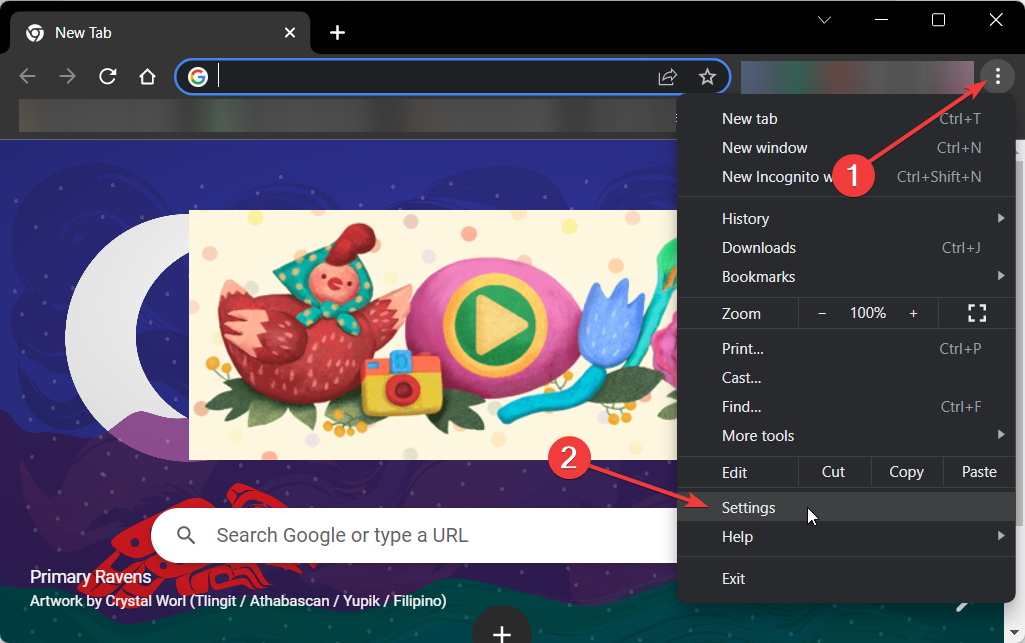Select the New Tab browser tab
This screenshot has height=643, width=1025.
160,33
